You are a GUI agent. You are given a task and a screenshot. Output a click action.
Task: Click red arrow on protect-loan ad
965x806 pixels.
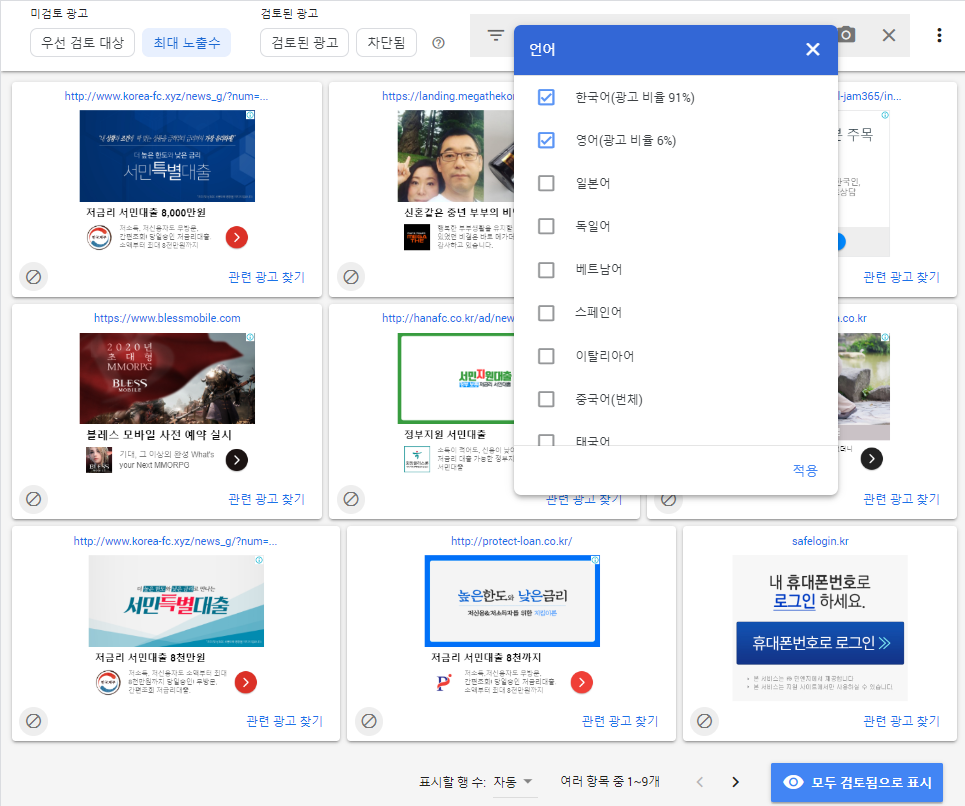pos(582,682)
